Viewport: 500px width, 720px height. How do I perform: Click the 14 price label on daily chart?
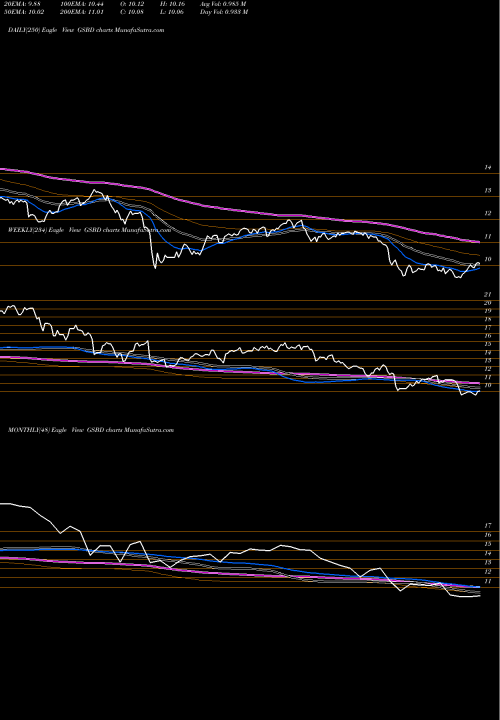pos(488,168)
